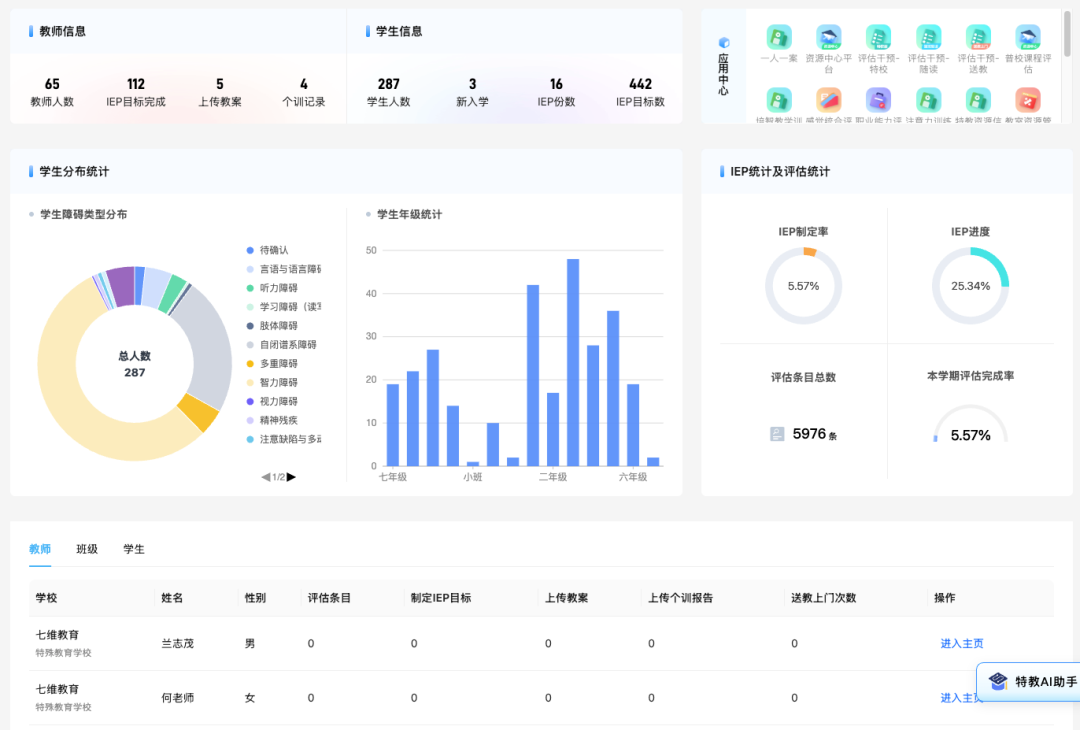Click the 新入学 value 3
Screen dimensions: 1080x730
472,84
